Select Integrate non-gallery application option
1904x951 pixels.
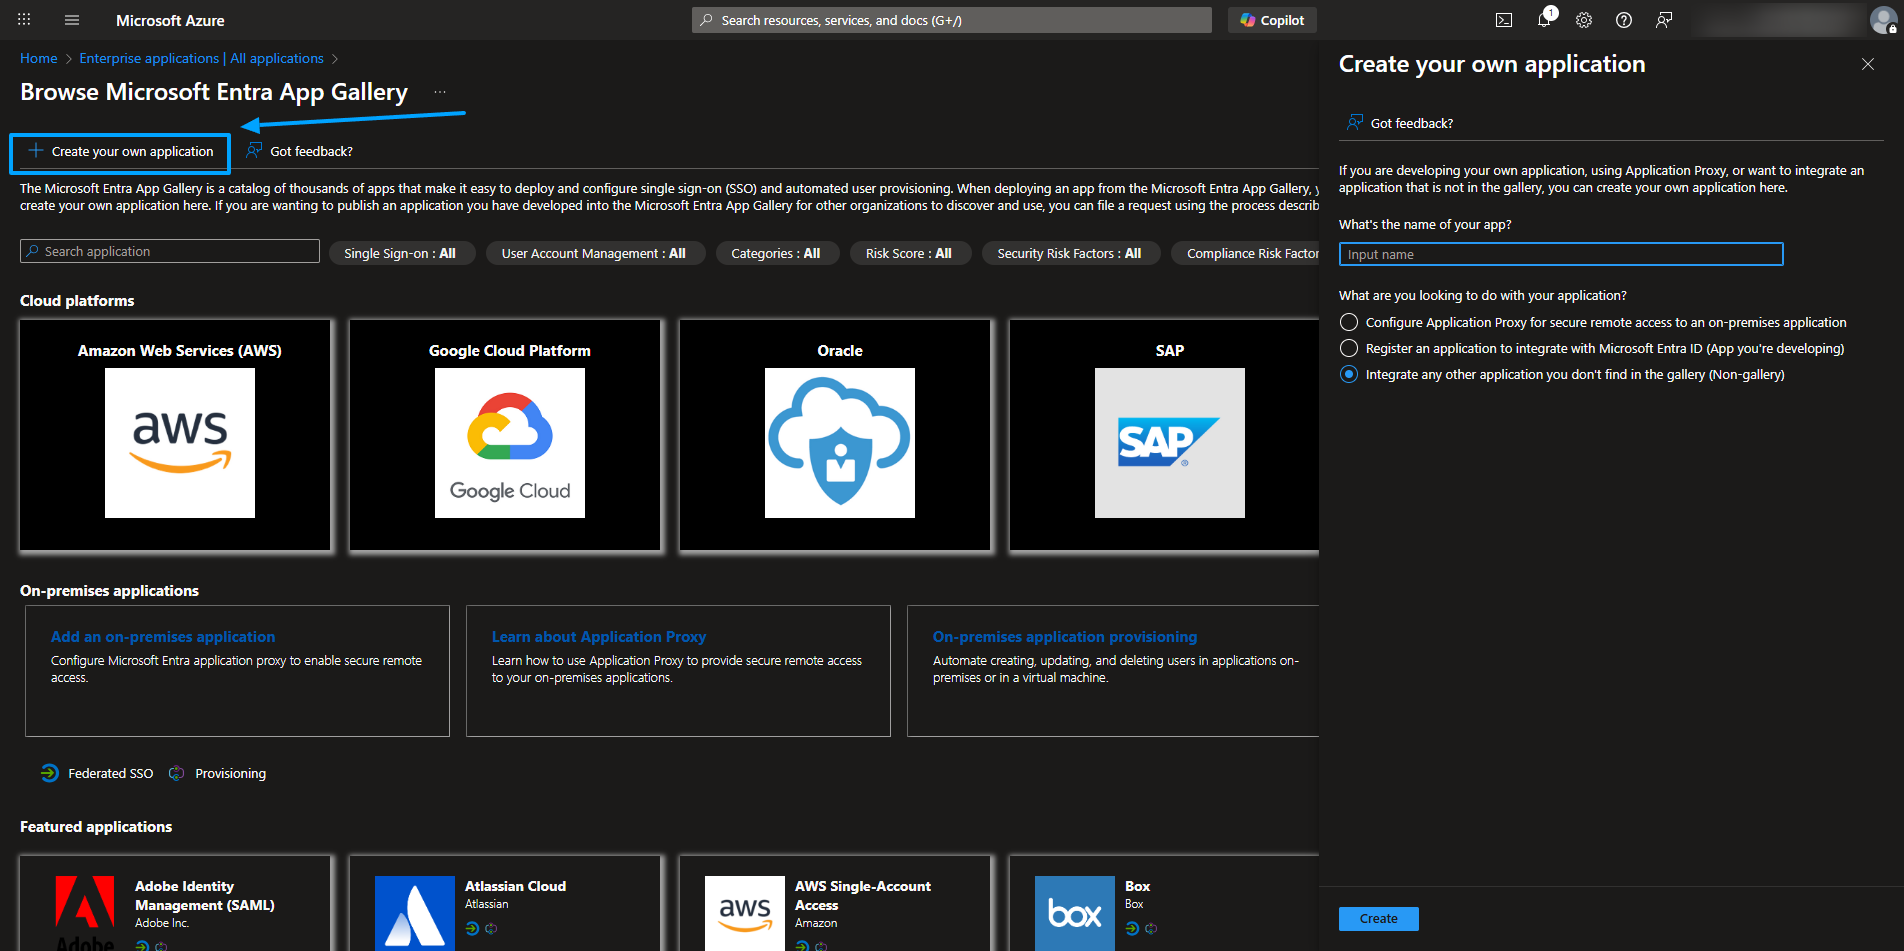tap(1348, 374)
